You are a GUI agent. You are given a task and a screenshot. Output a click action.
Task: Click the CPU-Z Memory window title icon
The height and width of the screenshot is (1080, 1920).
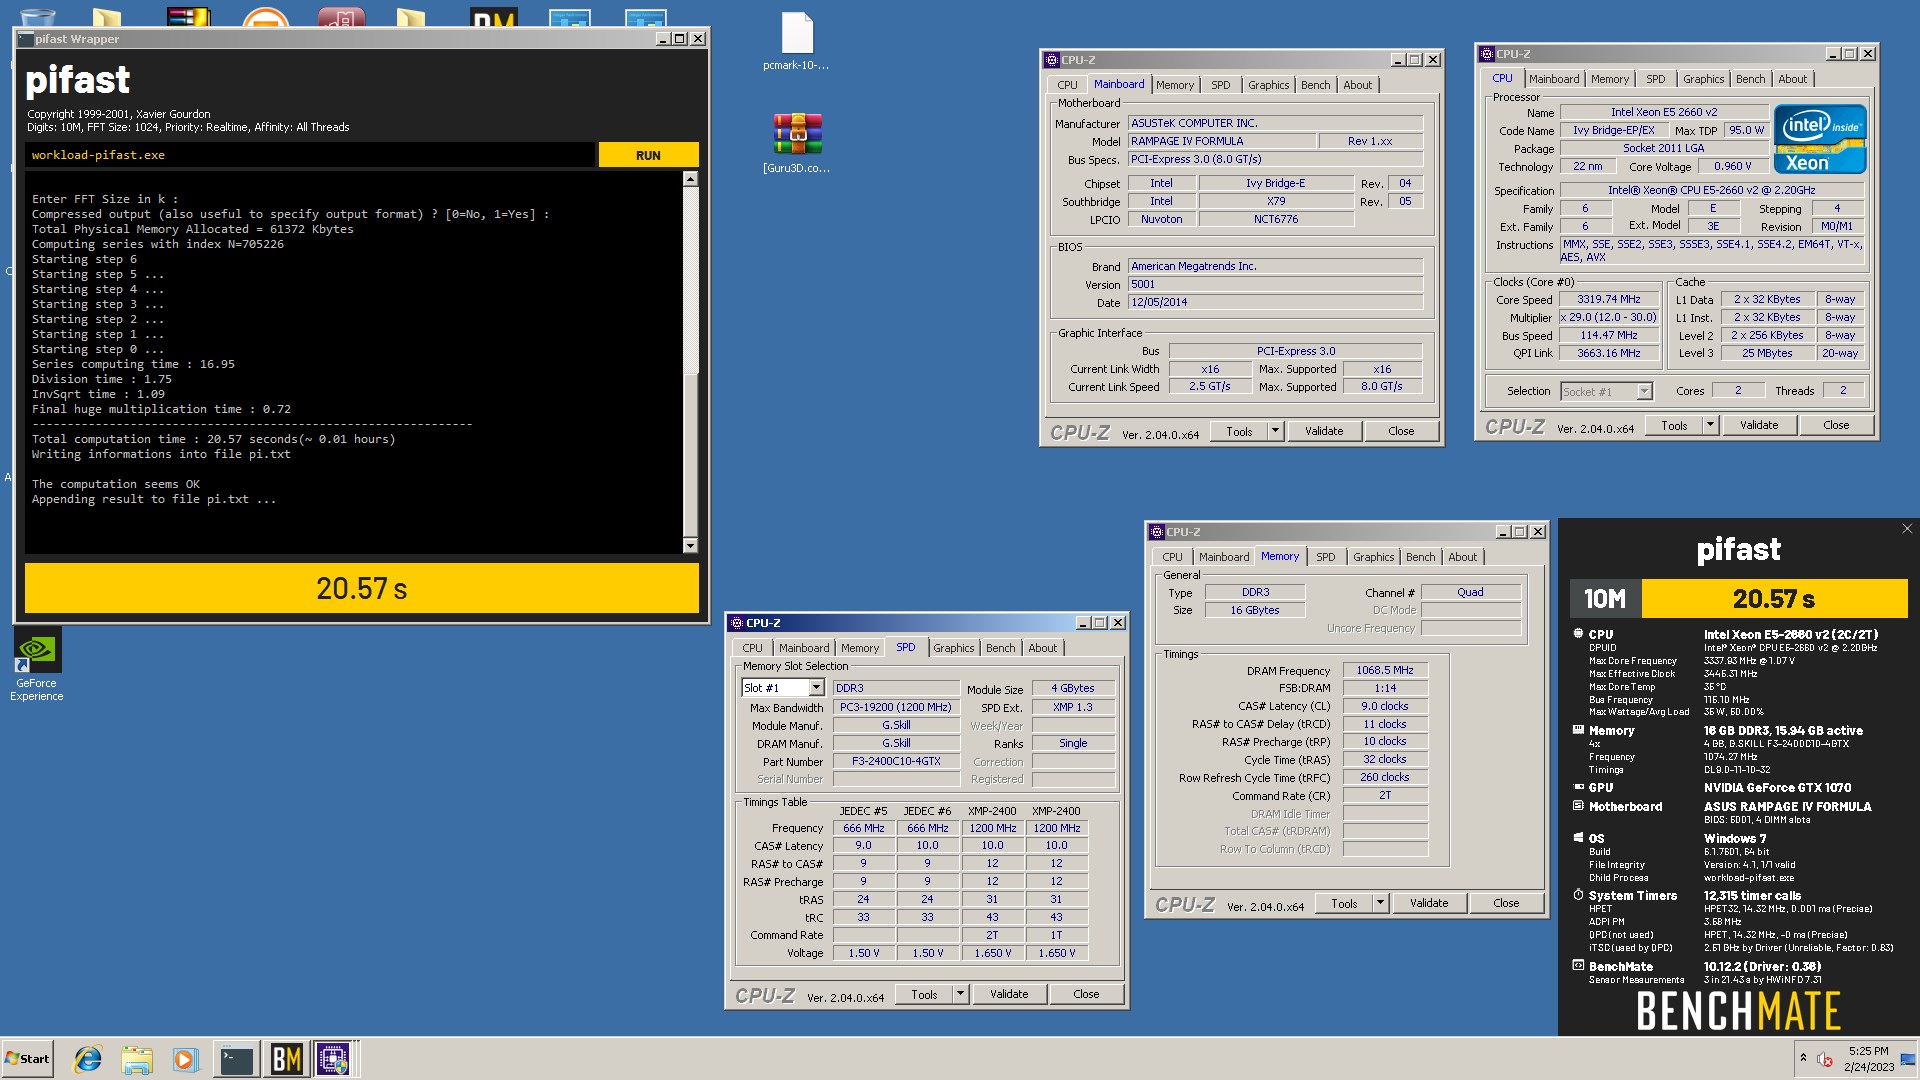(1157, 532)
